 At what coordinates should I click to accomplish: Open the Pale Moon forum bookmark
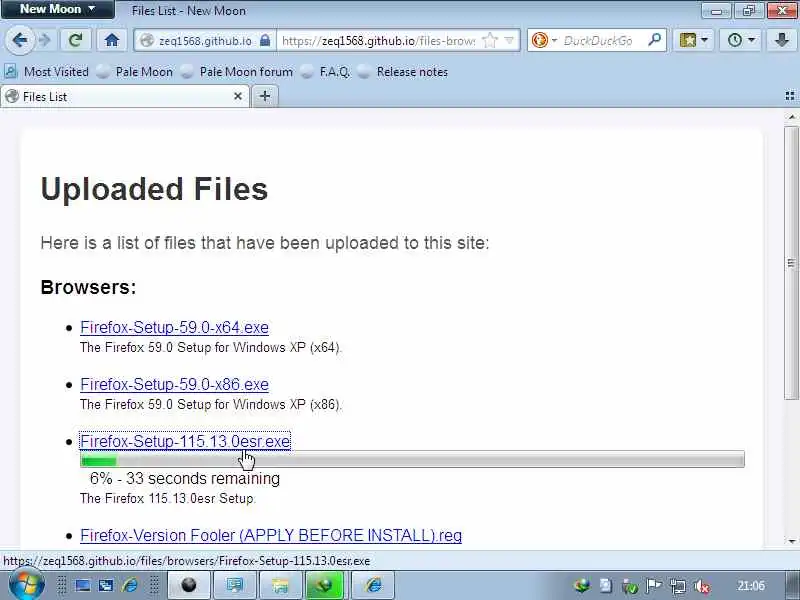point(237,72)
